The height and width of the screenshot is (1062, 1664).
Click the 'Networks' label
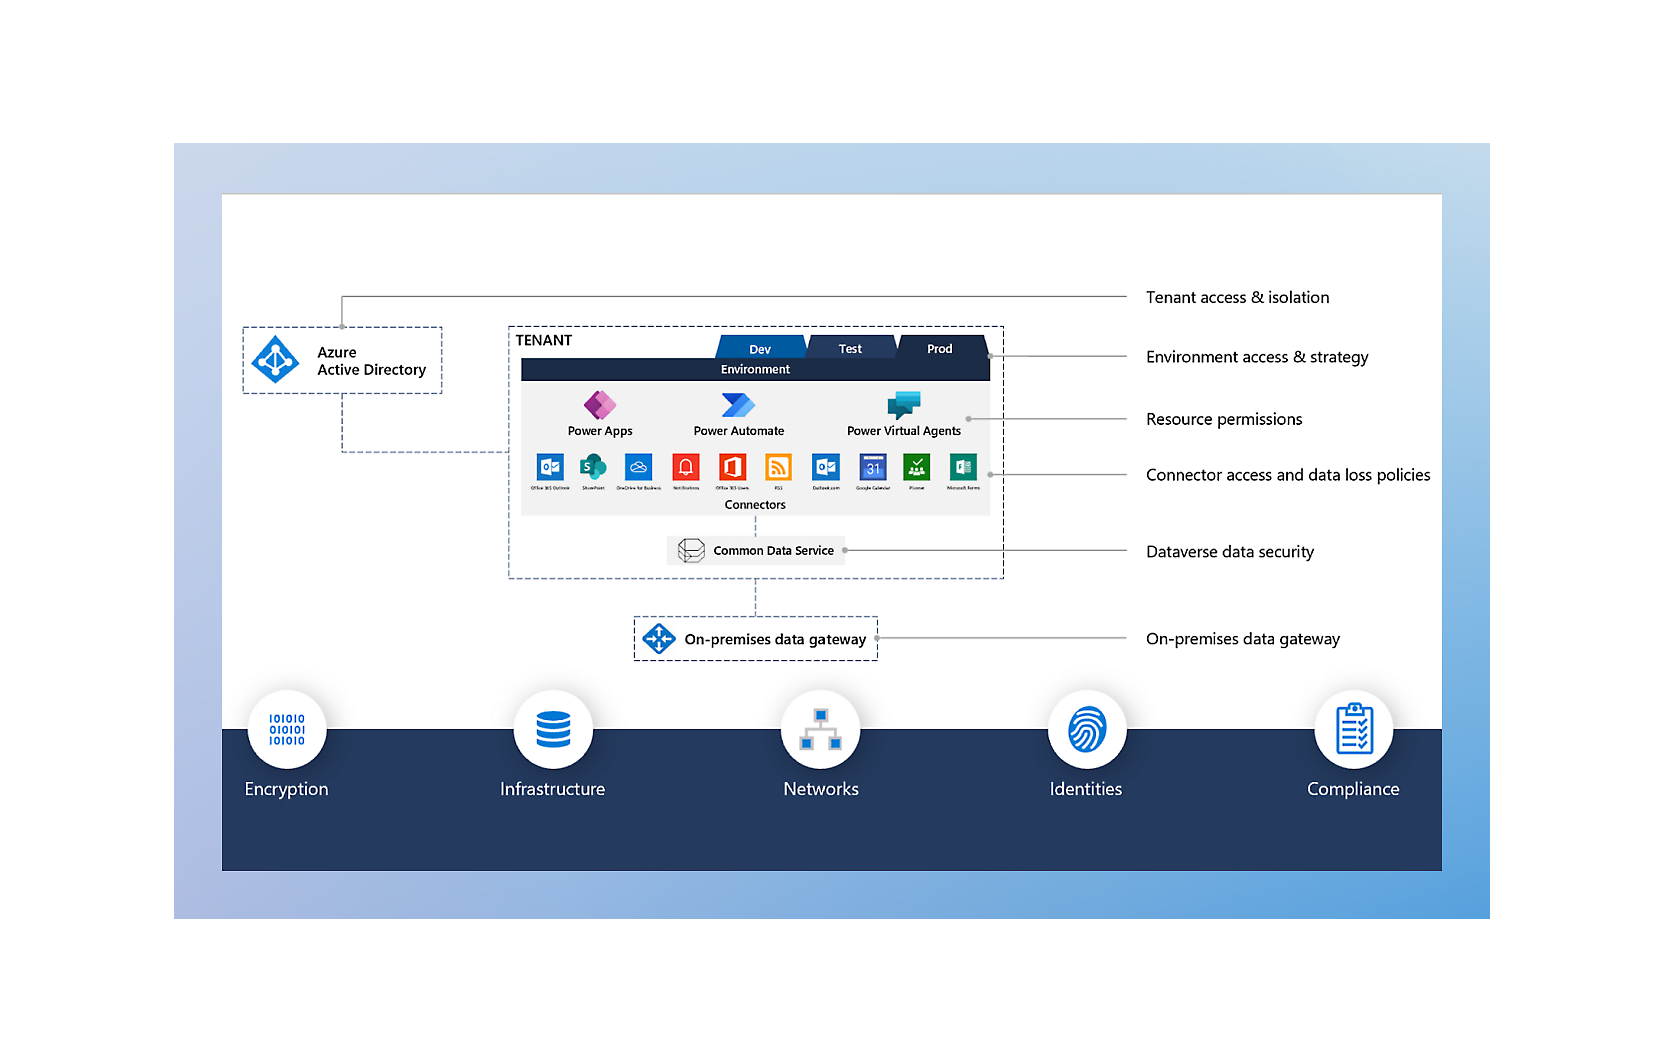tap(821, 789)
